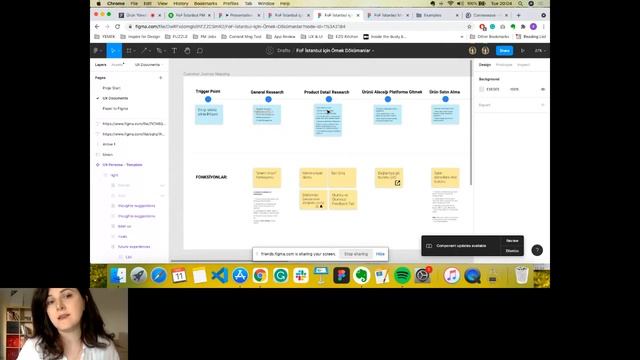Image resolution: width=640 pixels, height=360 pixels.
Task: Edit the background opacity percentage field
Action: coord(514,89)
